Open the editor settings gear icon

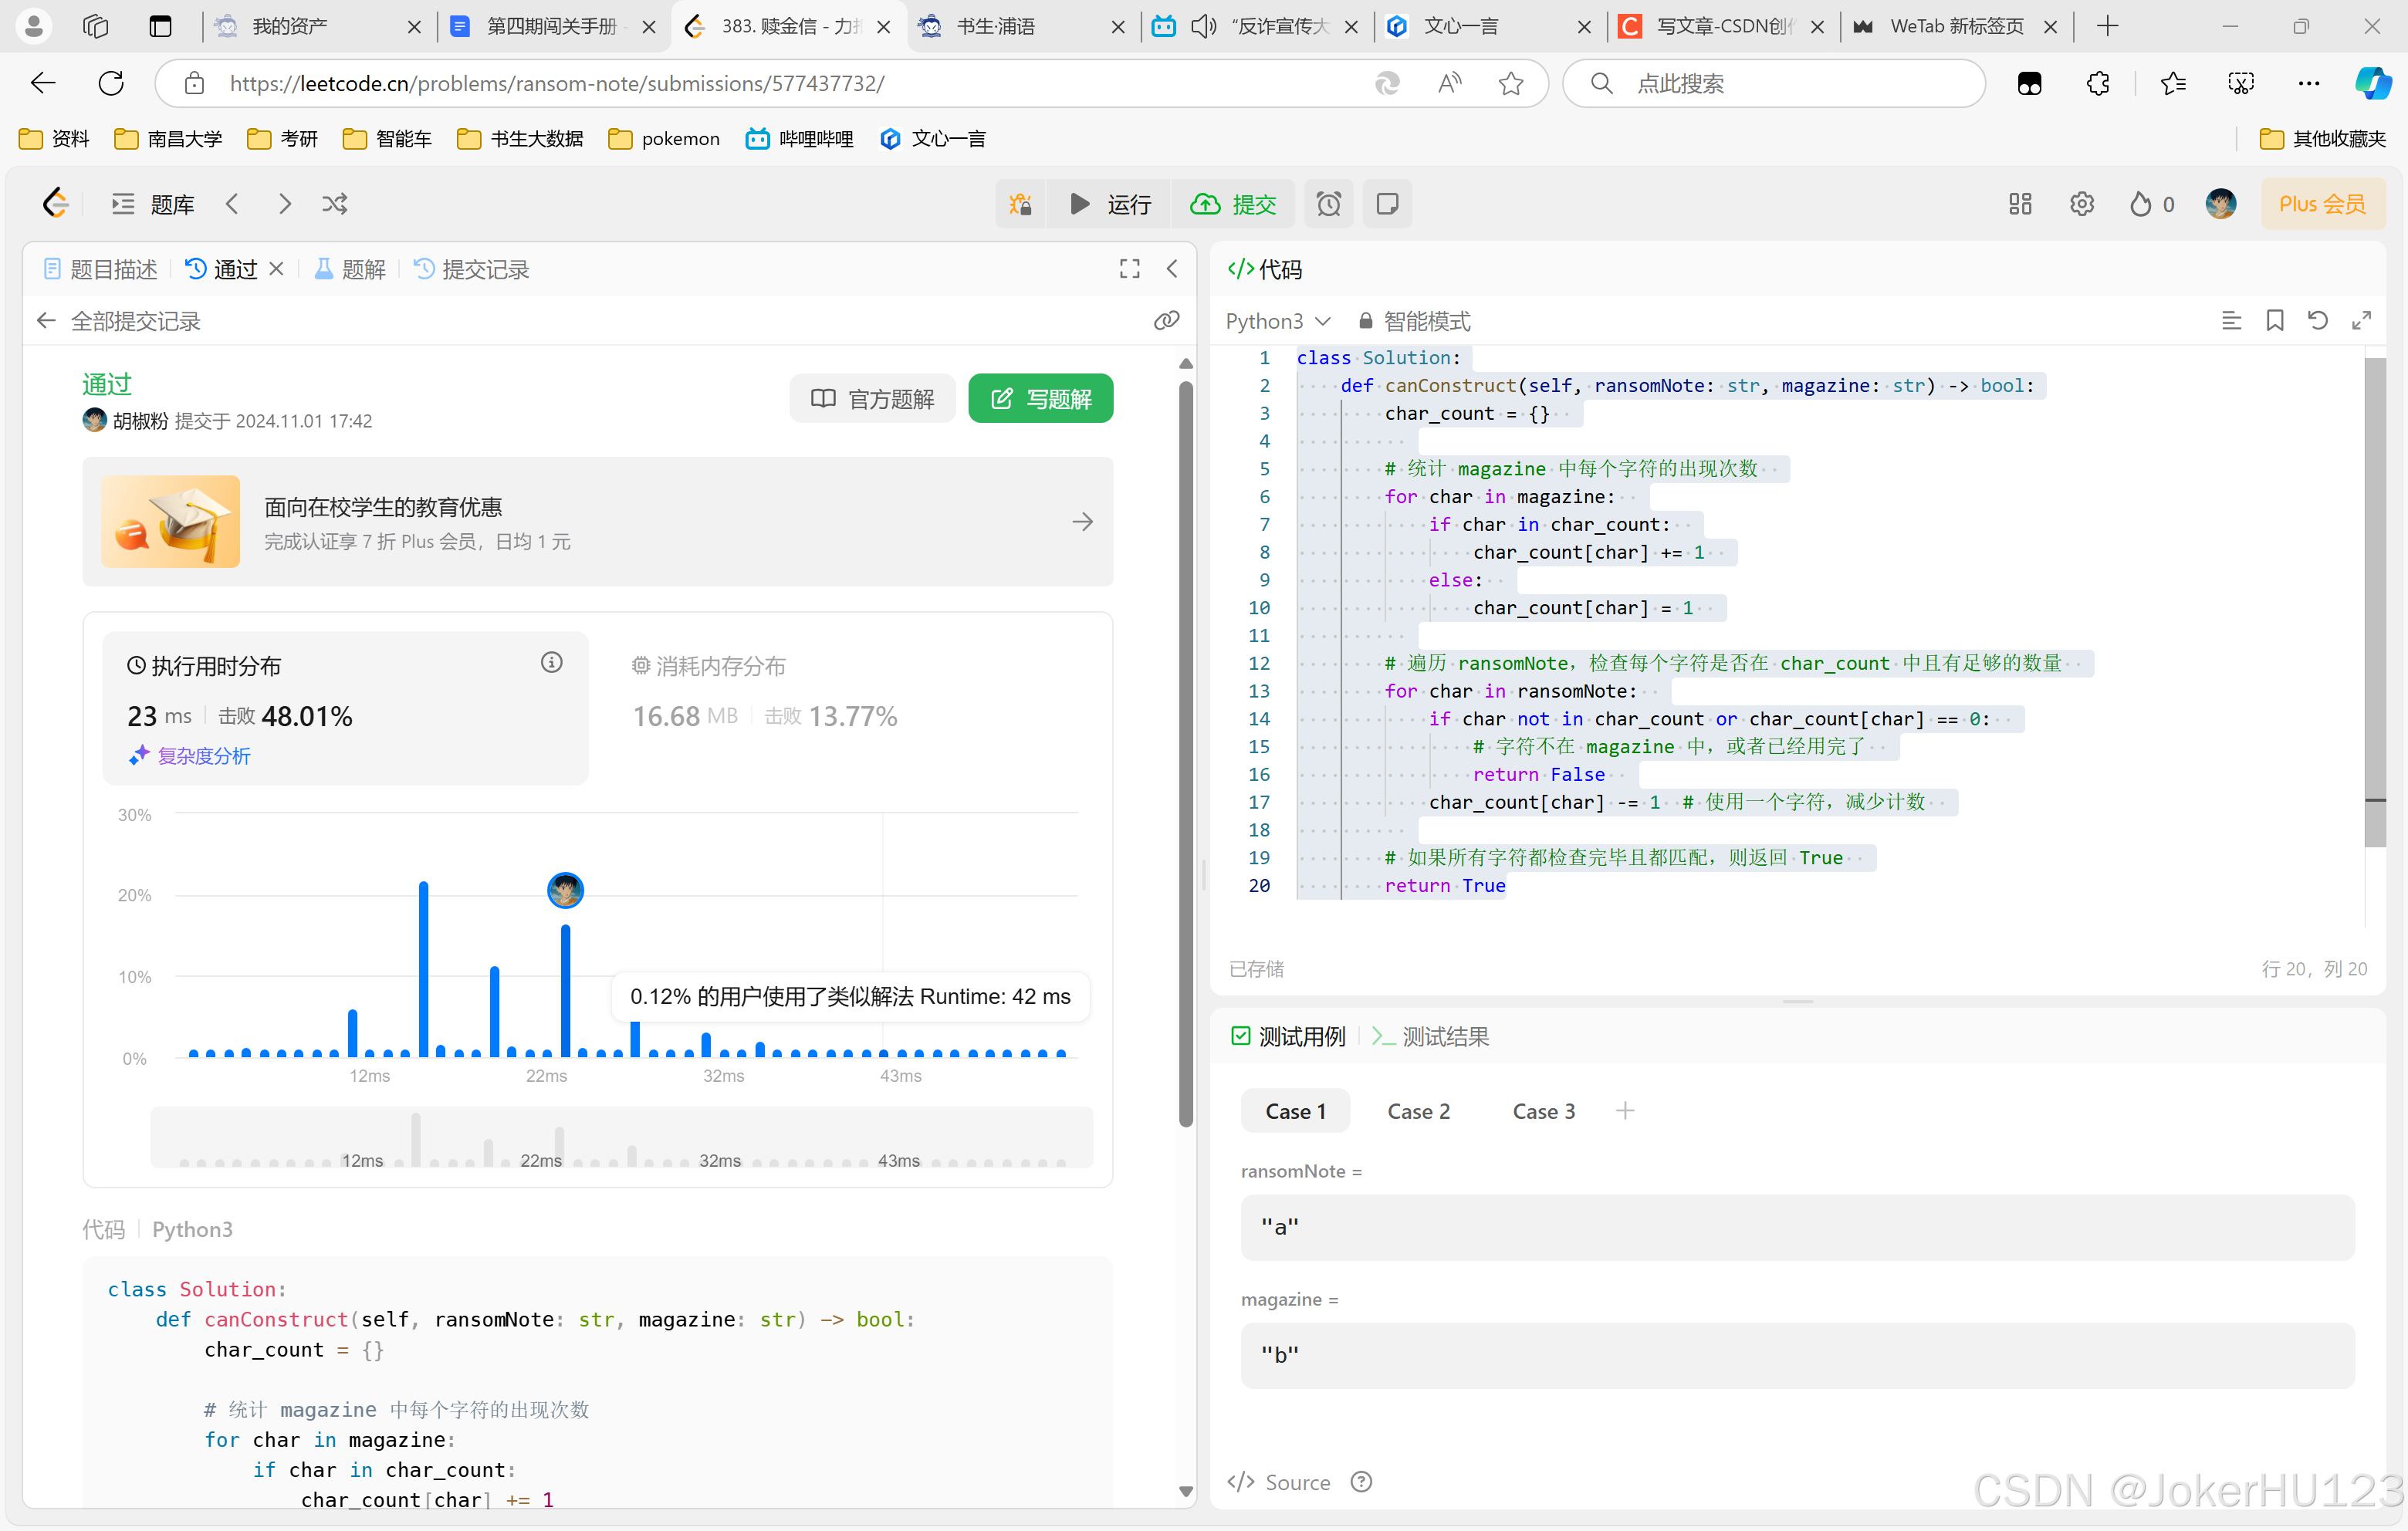coord(2082,204)
